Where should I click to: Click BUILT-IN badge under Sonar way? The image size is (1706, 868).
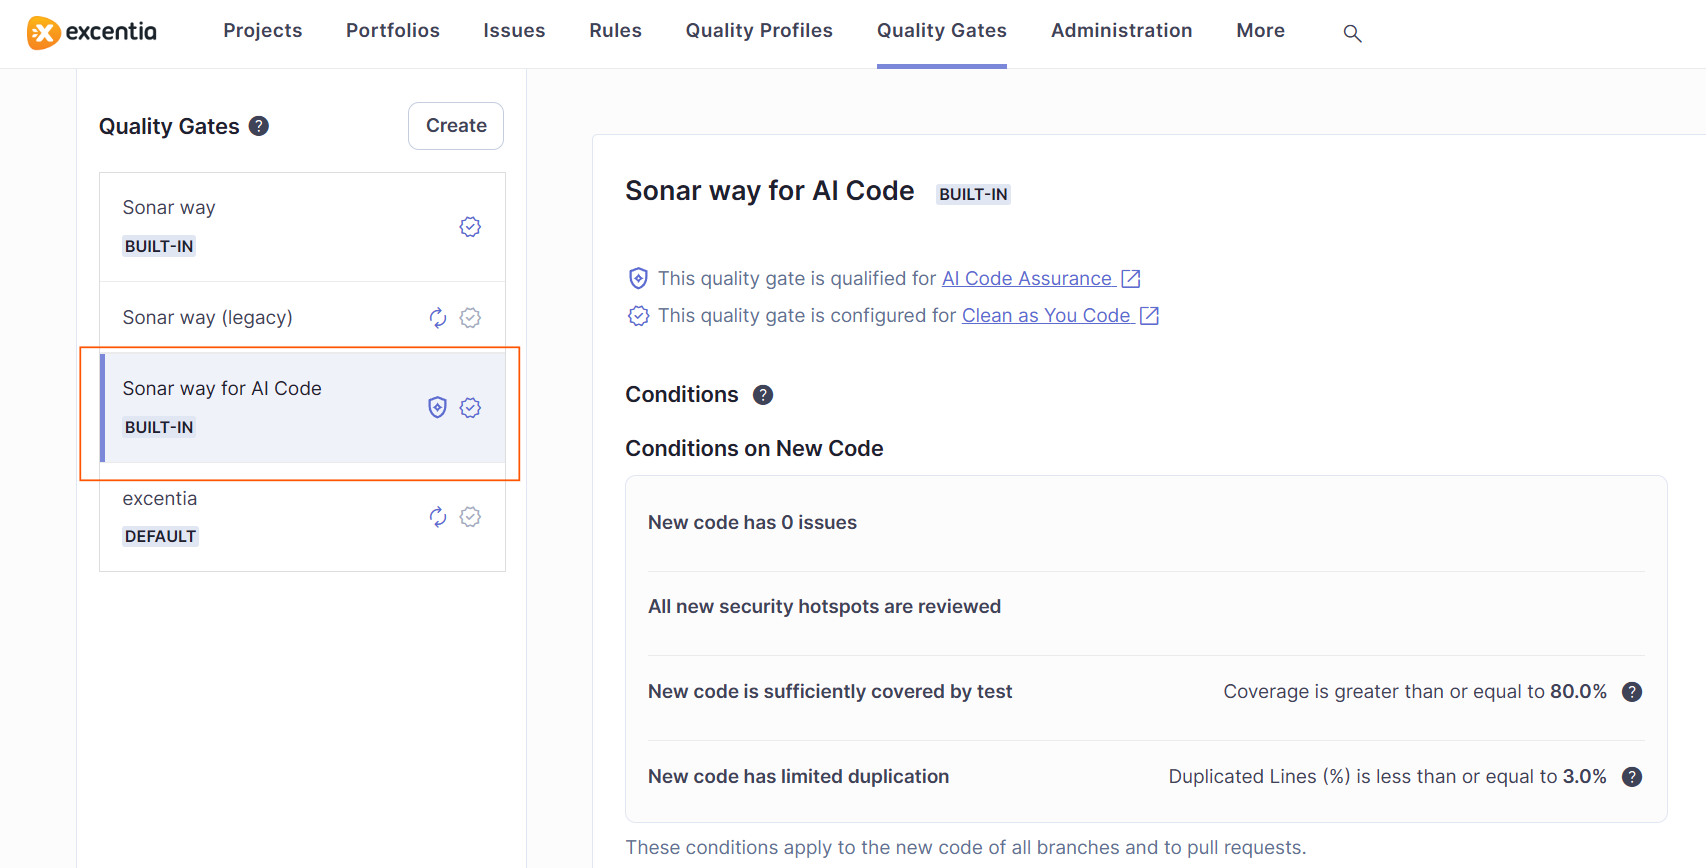click(159, 246)
